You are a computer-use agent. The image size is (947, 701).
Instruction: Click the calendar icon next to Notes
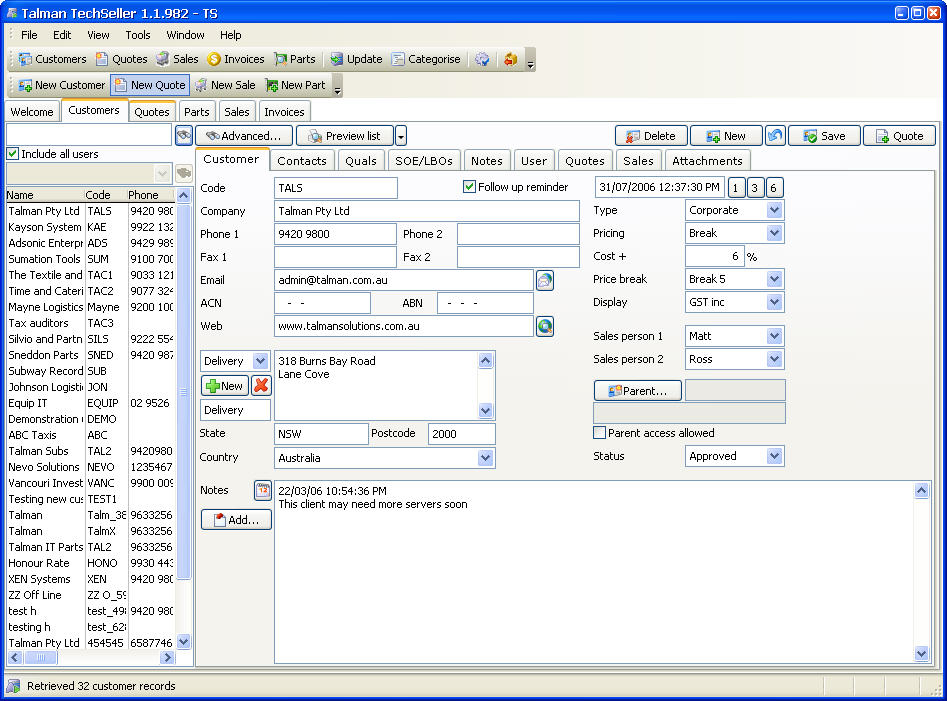(263, 491)
